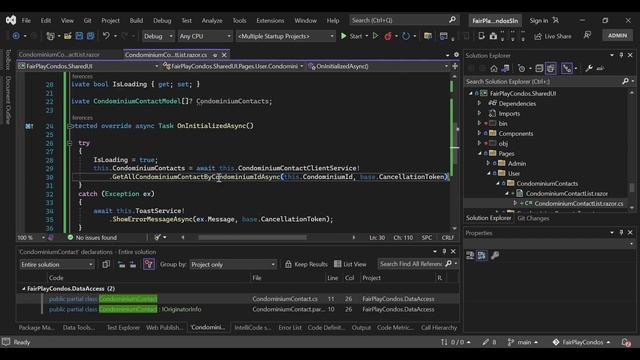Click the Save icon in toolbar

pos(79,36)
